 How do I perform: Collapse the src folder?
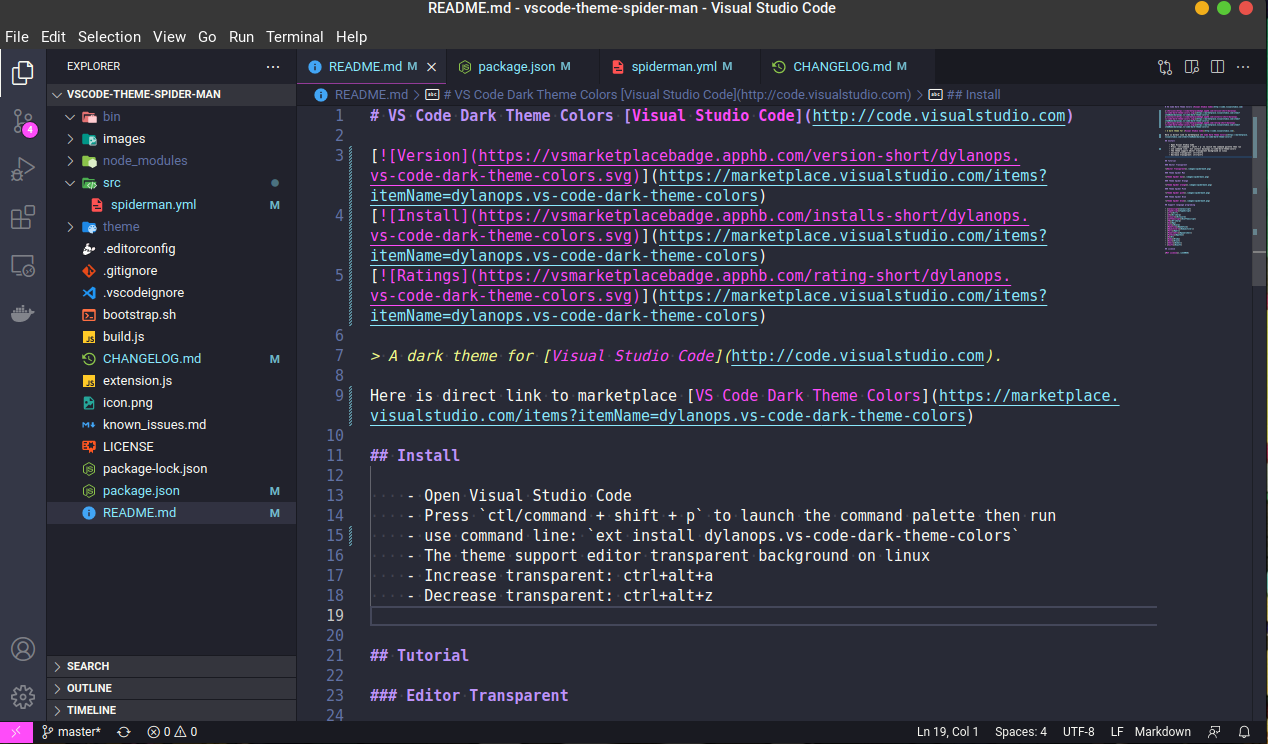(x=171, y=182)
